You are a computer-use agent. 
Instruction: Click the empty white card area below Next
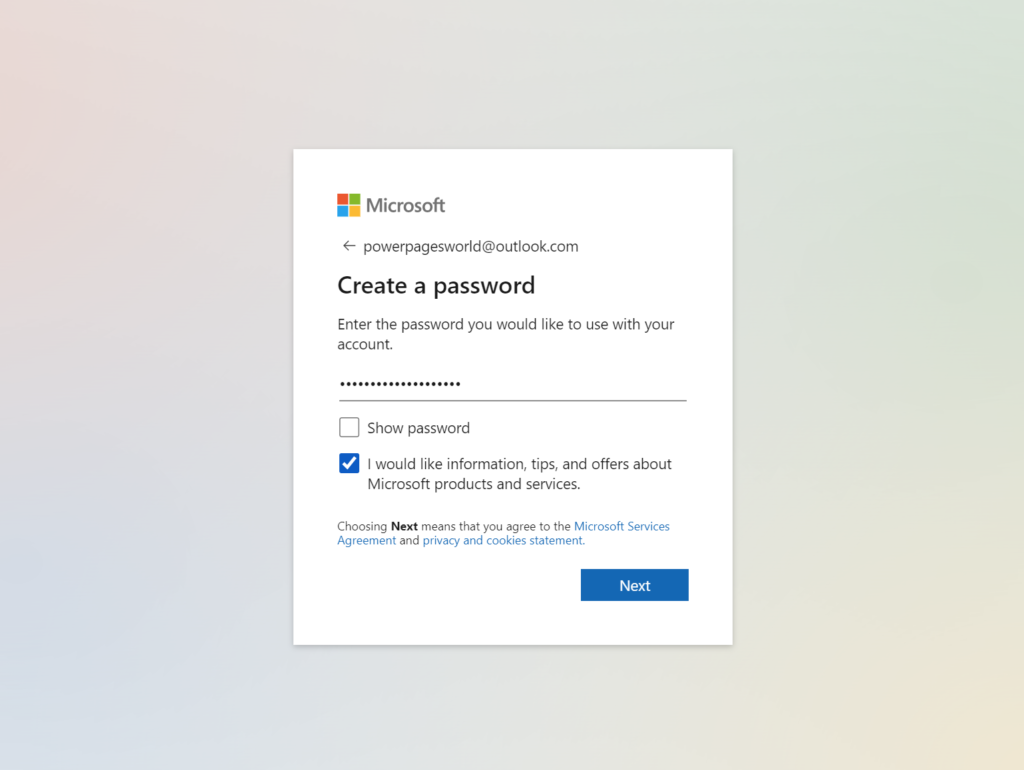click(x=513, y=622)
